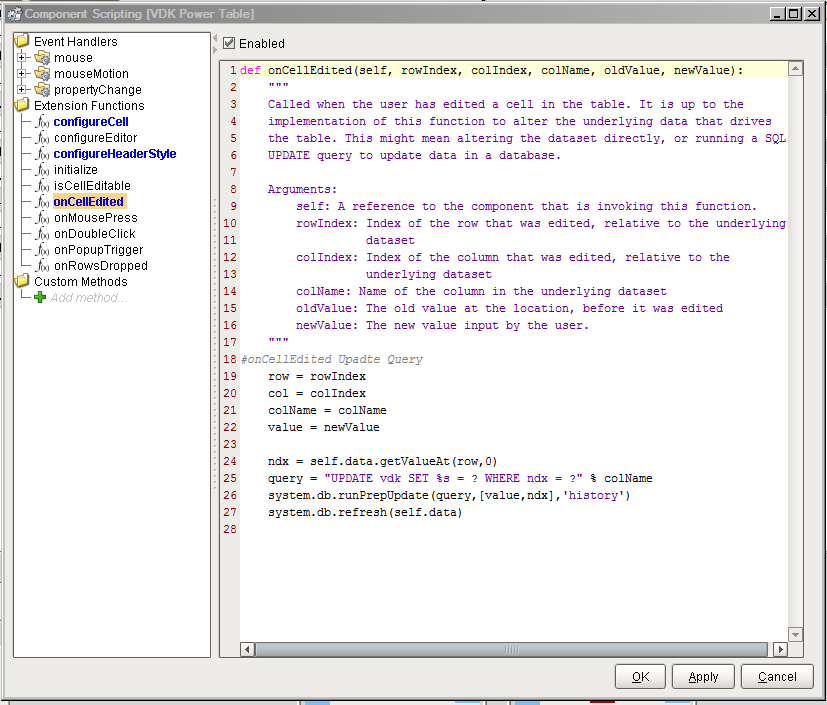Viewport: 827px width, 705px height.
Task: Click the code editor scroll up arrow
Action: [795, 68]
